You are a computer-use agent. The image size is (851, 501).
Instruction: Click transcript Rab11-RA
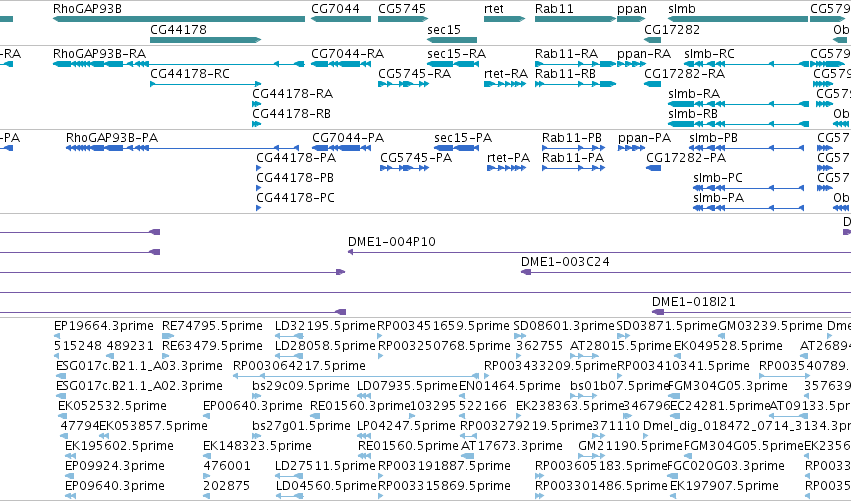(567, 54)
